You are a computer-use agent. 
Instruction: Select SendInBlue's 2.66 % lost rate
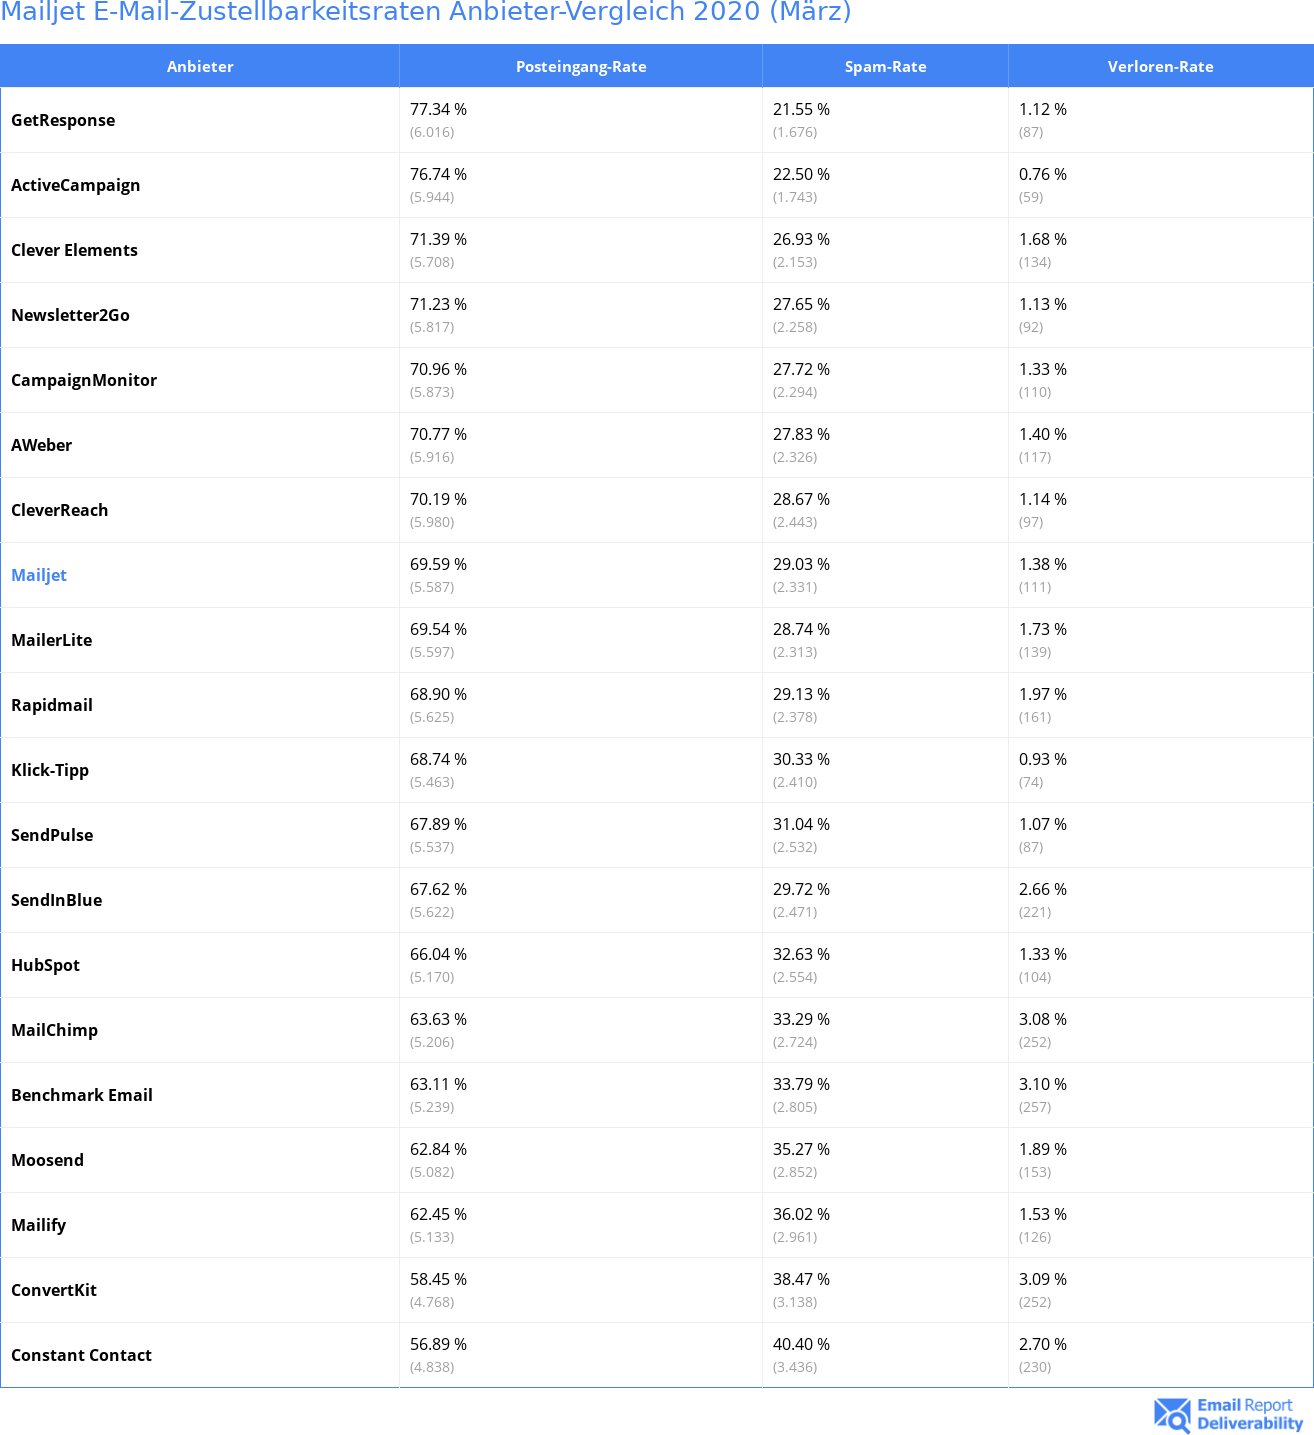pyautogui.click(x=1043, y=889)
